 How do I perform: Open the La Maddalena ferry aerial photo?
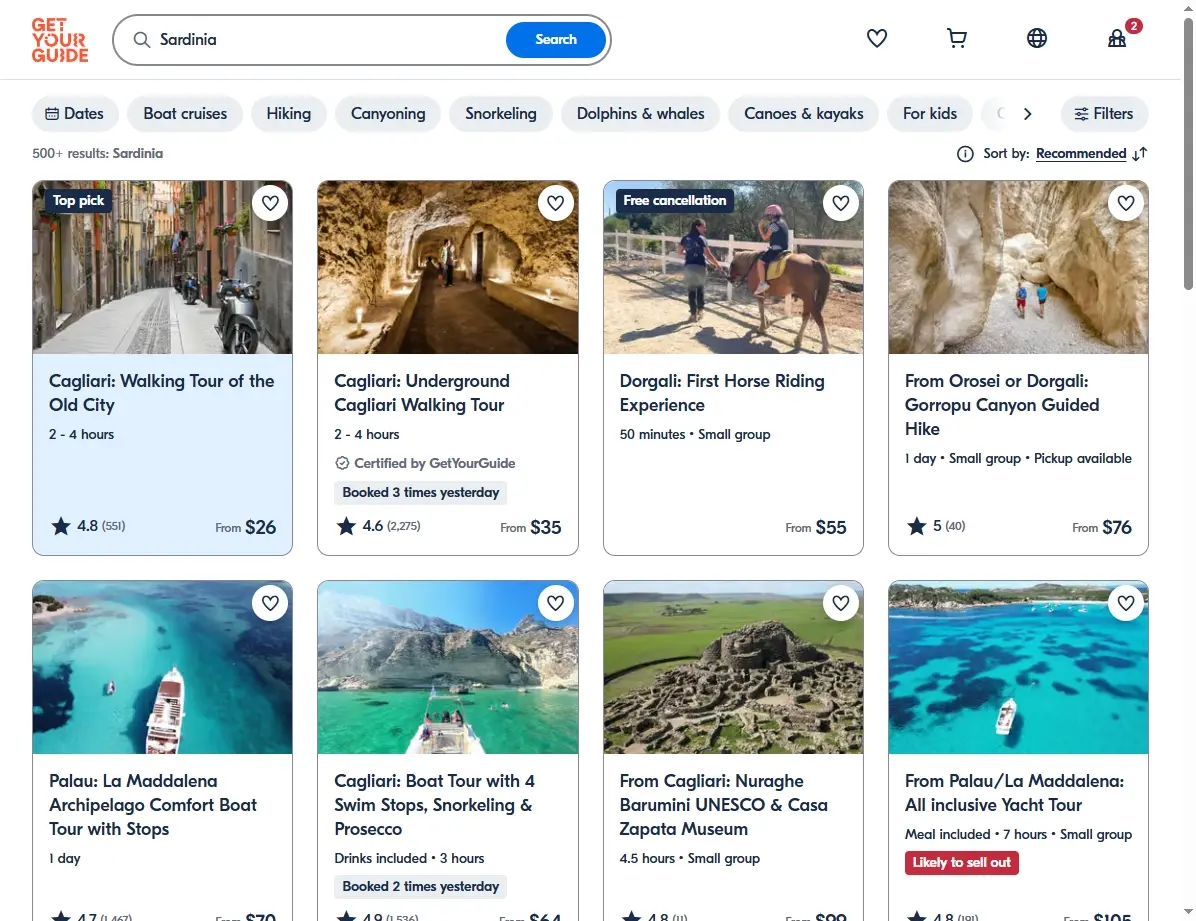tap(162, 668)
